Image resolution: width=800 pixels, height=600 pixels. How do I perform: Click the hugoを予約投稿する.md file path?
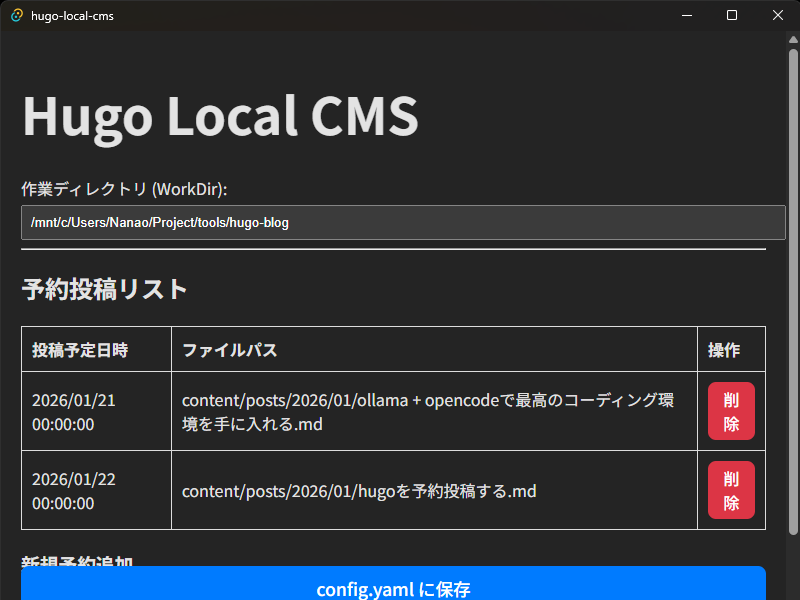(x=359, y=491)
